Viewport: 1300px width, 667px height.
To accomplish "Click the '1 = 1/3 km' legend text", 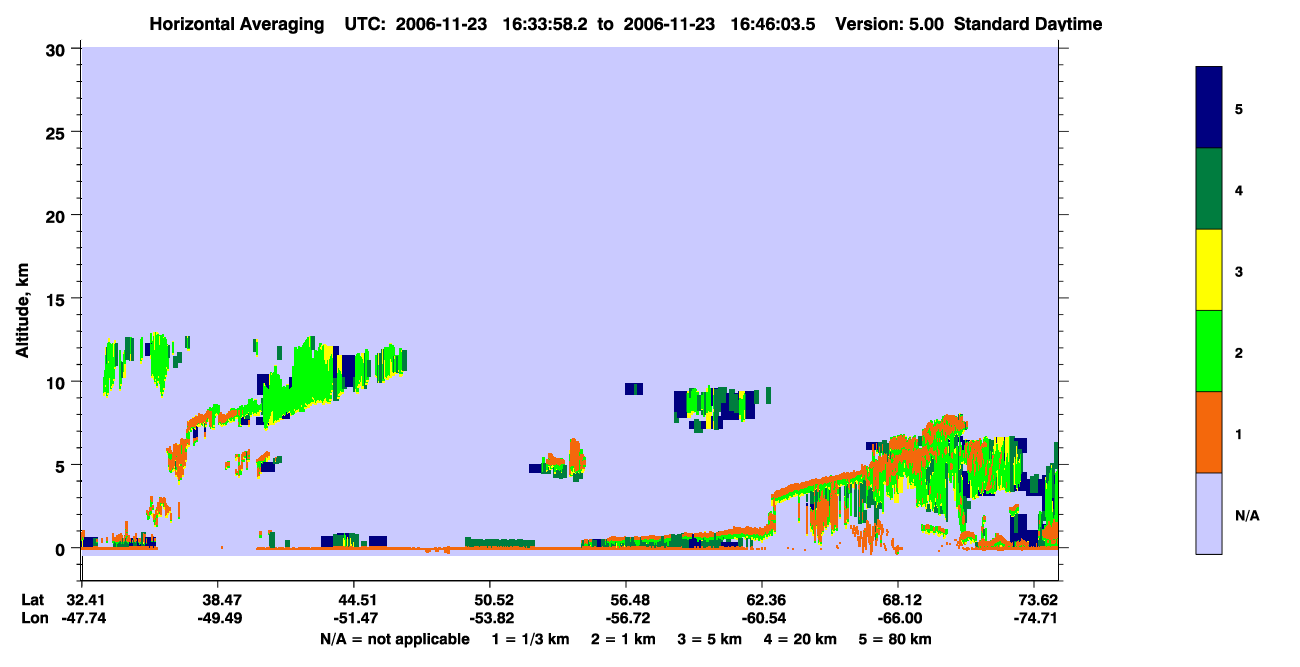I will pyautogui.click(x=531, y=639).
